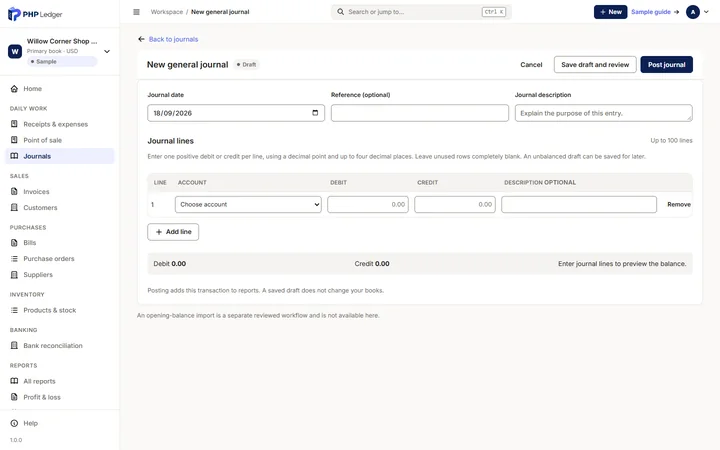Focus the Credit amount field on line 1
720x450 pixels.
(455, 204)
